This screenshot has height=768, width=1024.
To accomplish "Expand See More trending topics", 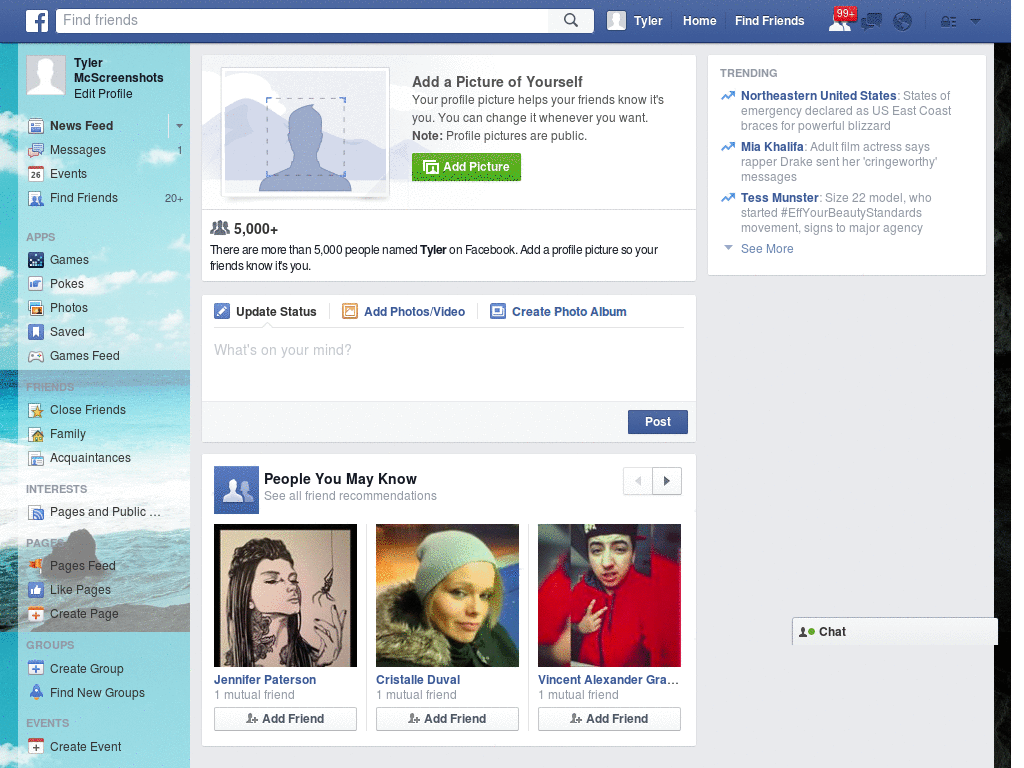I will coord(767,249).
